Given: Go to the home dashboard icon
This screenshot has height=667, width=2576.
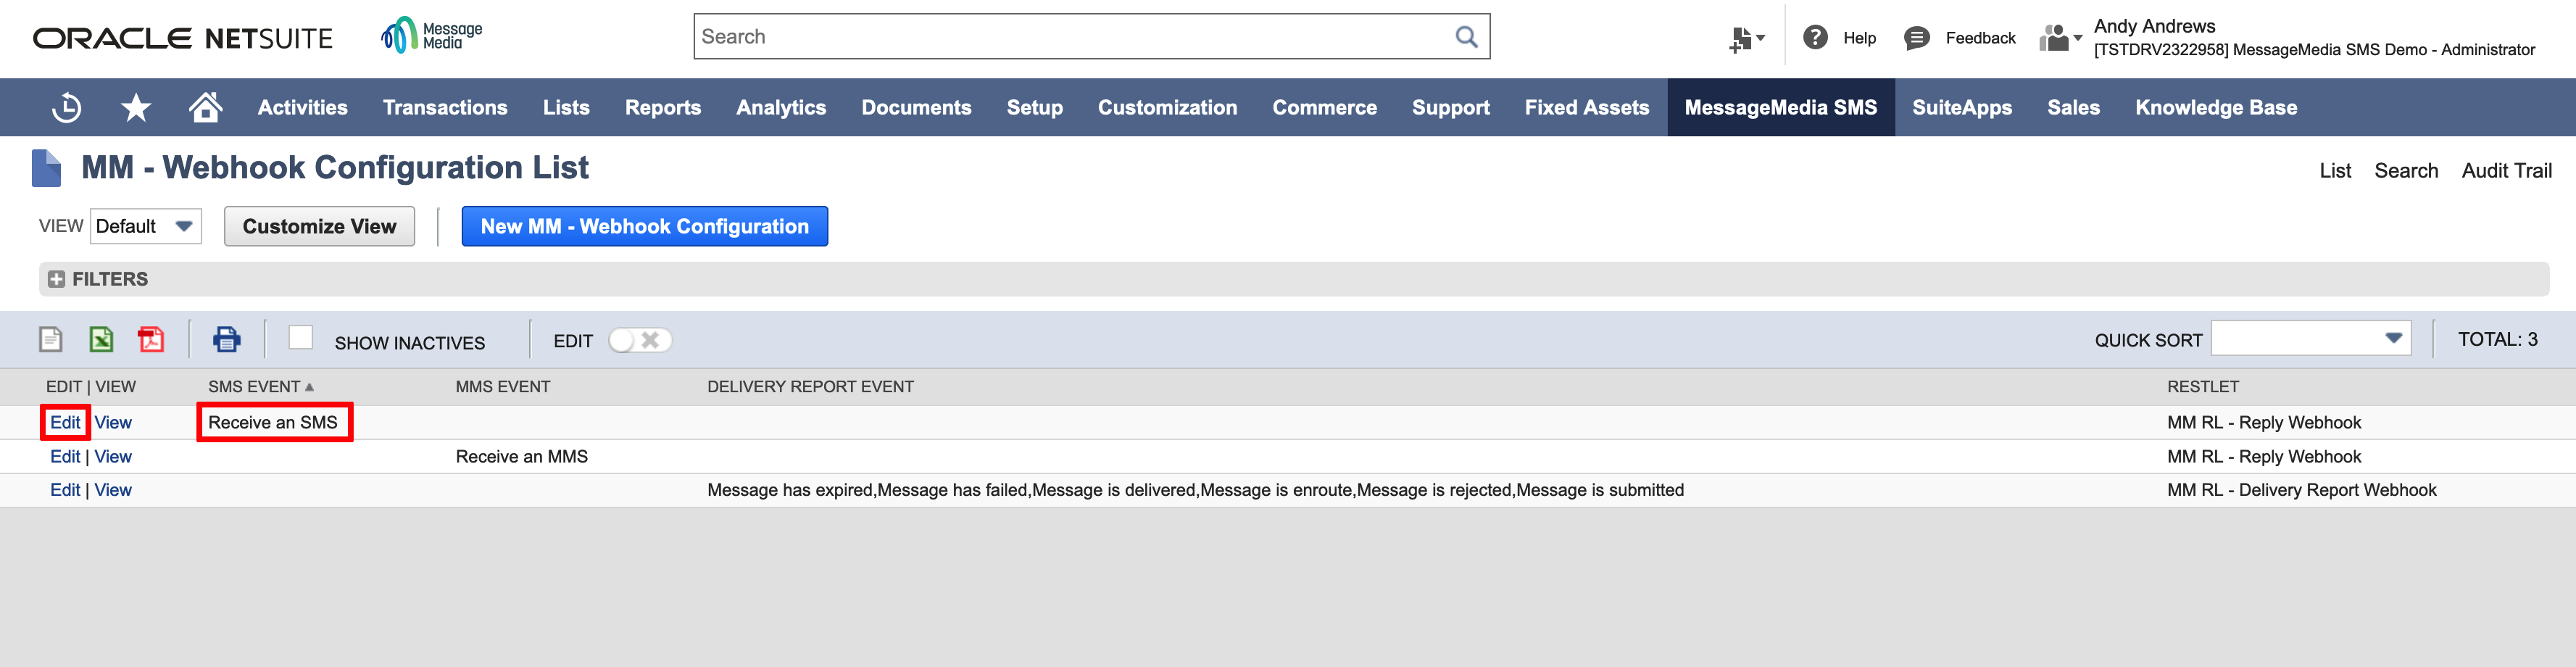Looking at the screenshot, I should pyautogui.click(x=205, y=107).
